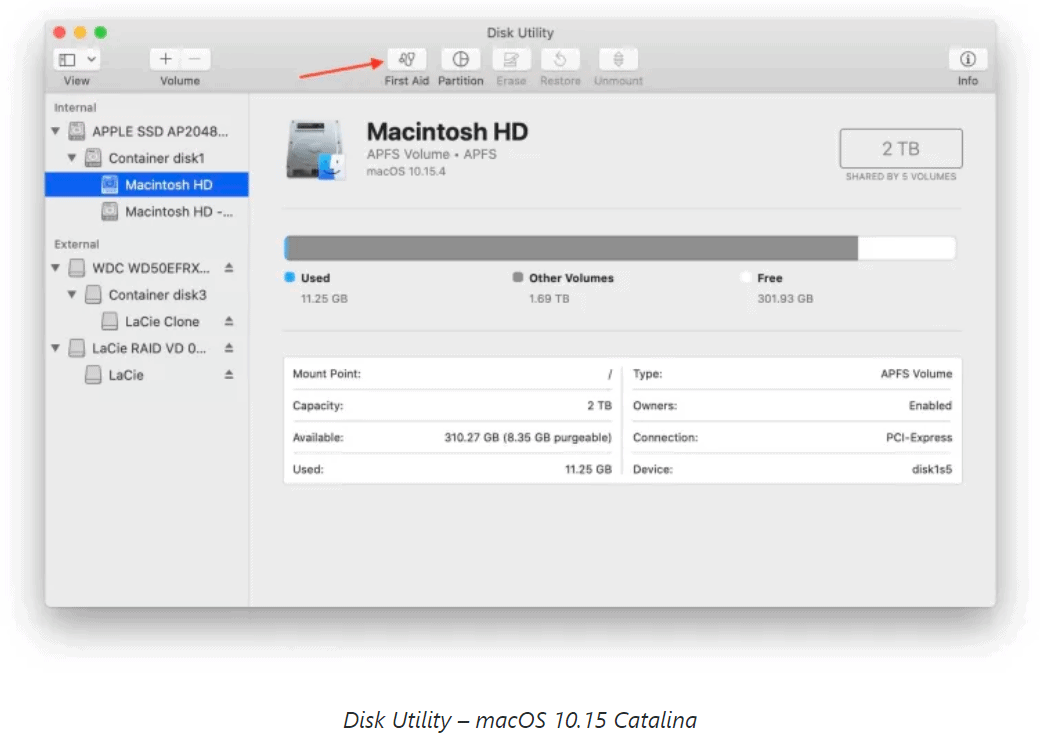Click the External section header

coord(76,244)
